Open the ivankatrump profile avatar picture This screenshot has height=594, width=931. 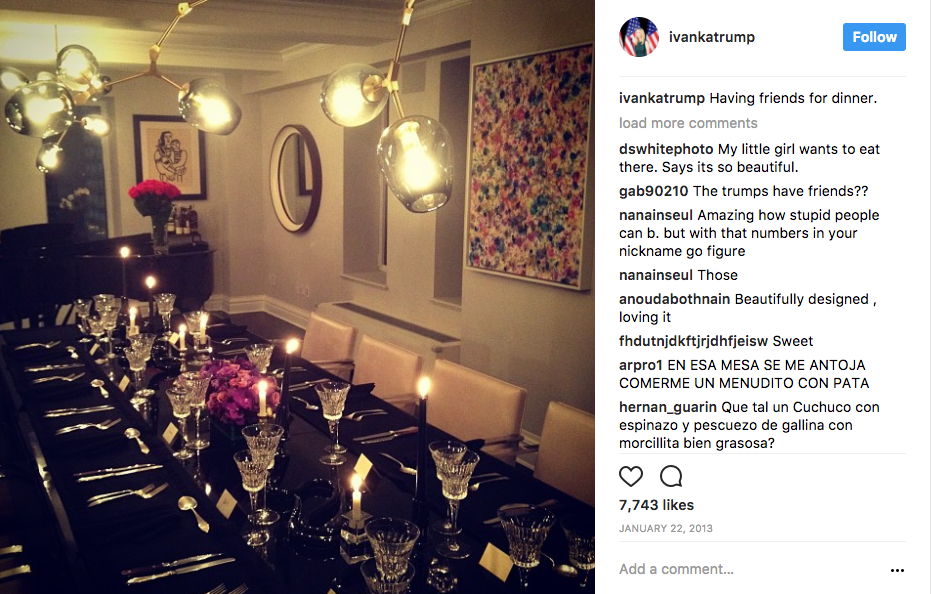click(x=639, y=37)
